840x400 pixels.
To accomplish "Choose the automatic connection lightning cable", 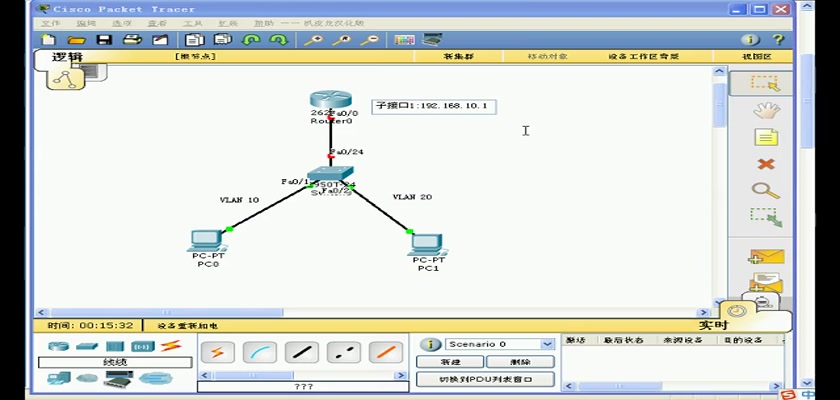I will pyautogui.click(x=218, y=353).
